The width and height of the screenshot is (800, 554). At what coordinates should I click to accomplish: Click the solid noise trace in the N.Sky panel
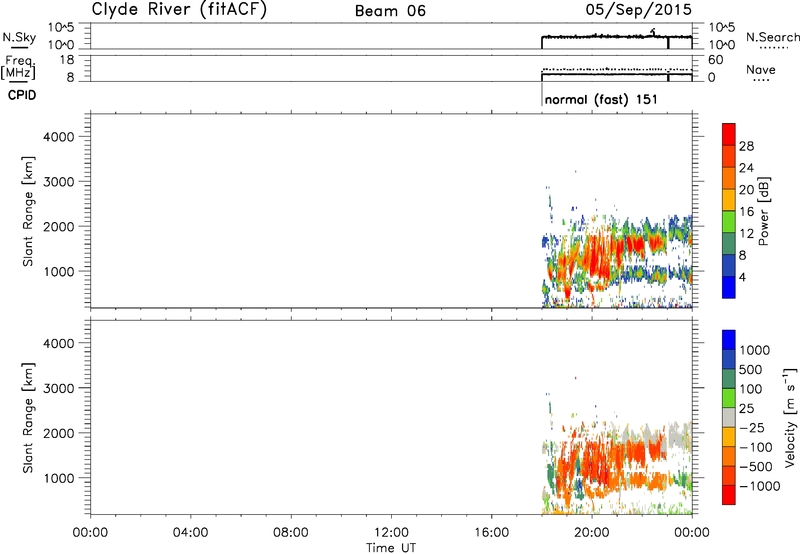point(616,37)
